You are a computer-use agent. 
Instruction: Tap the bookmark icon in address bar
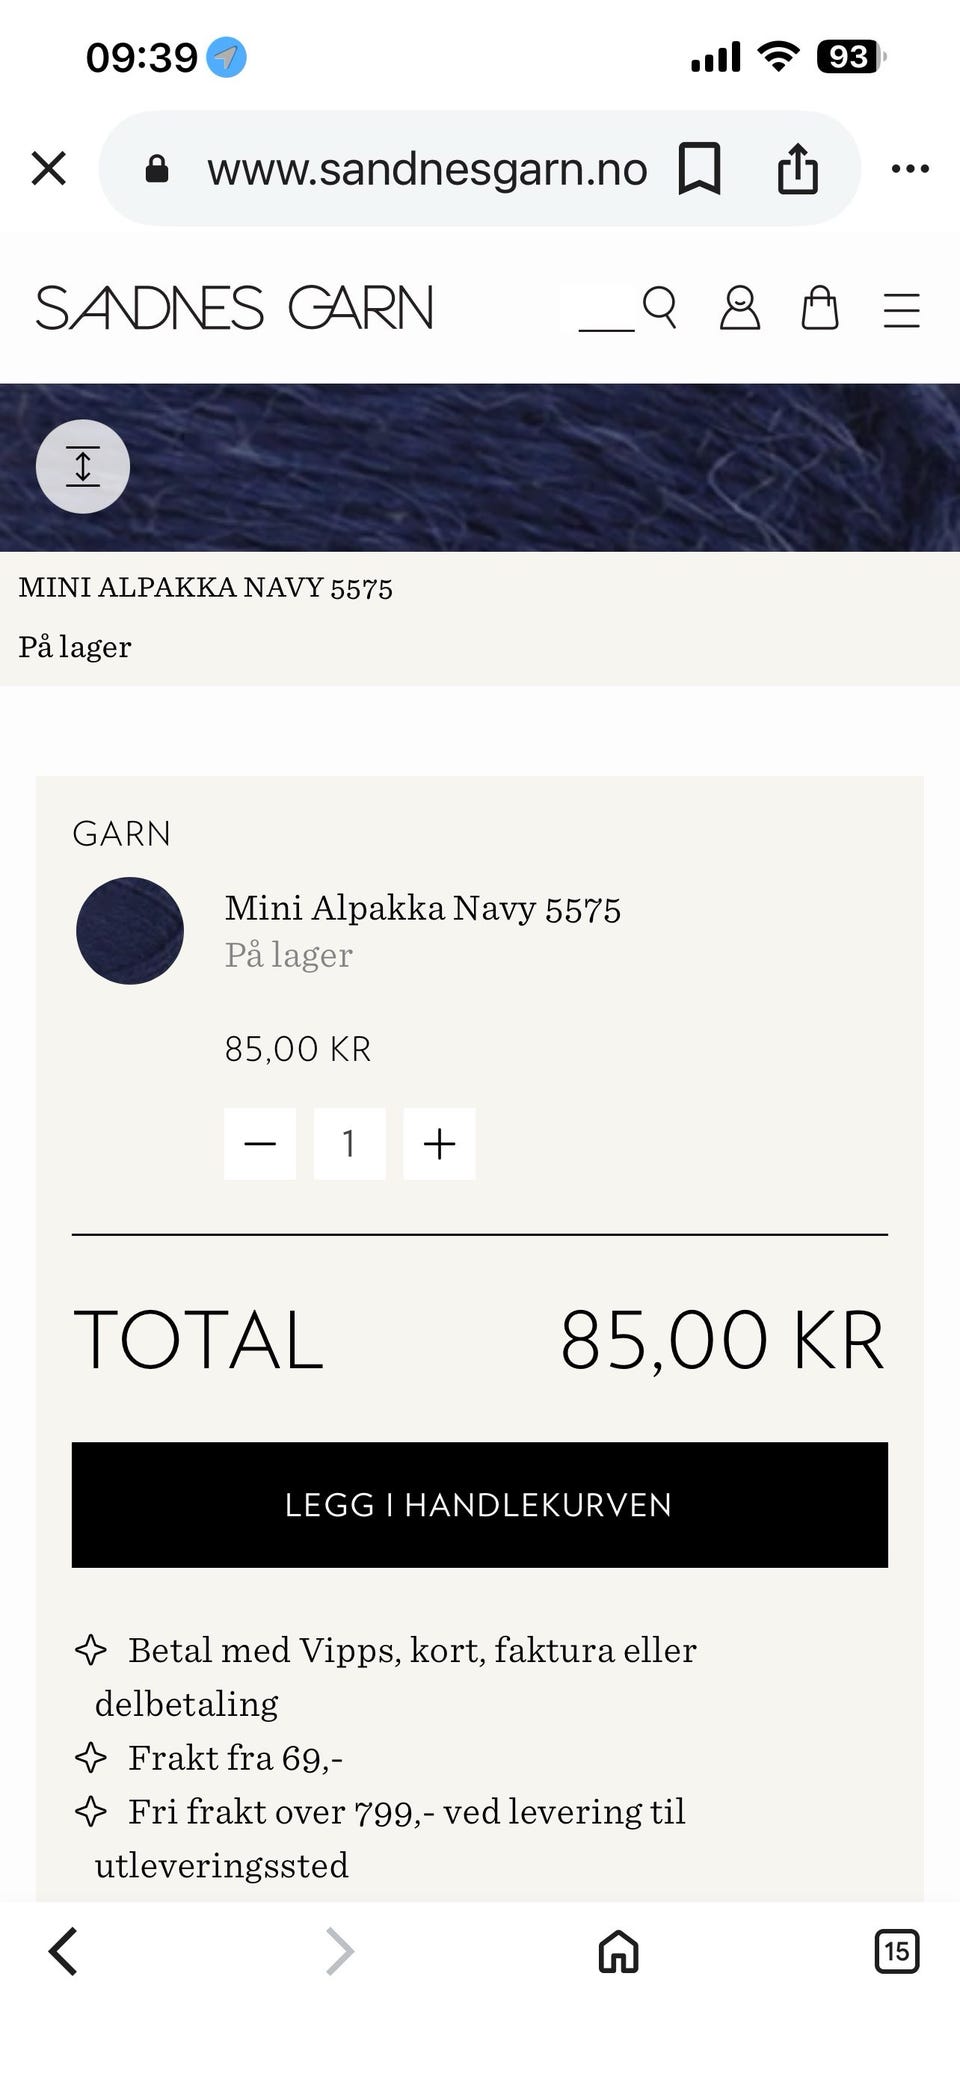click(699, 168)
